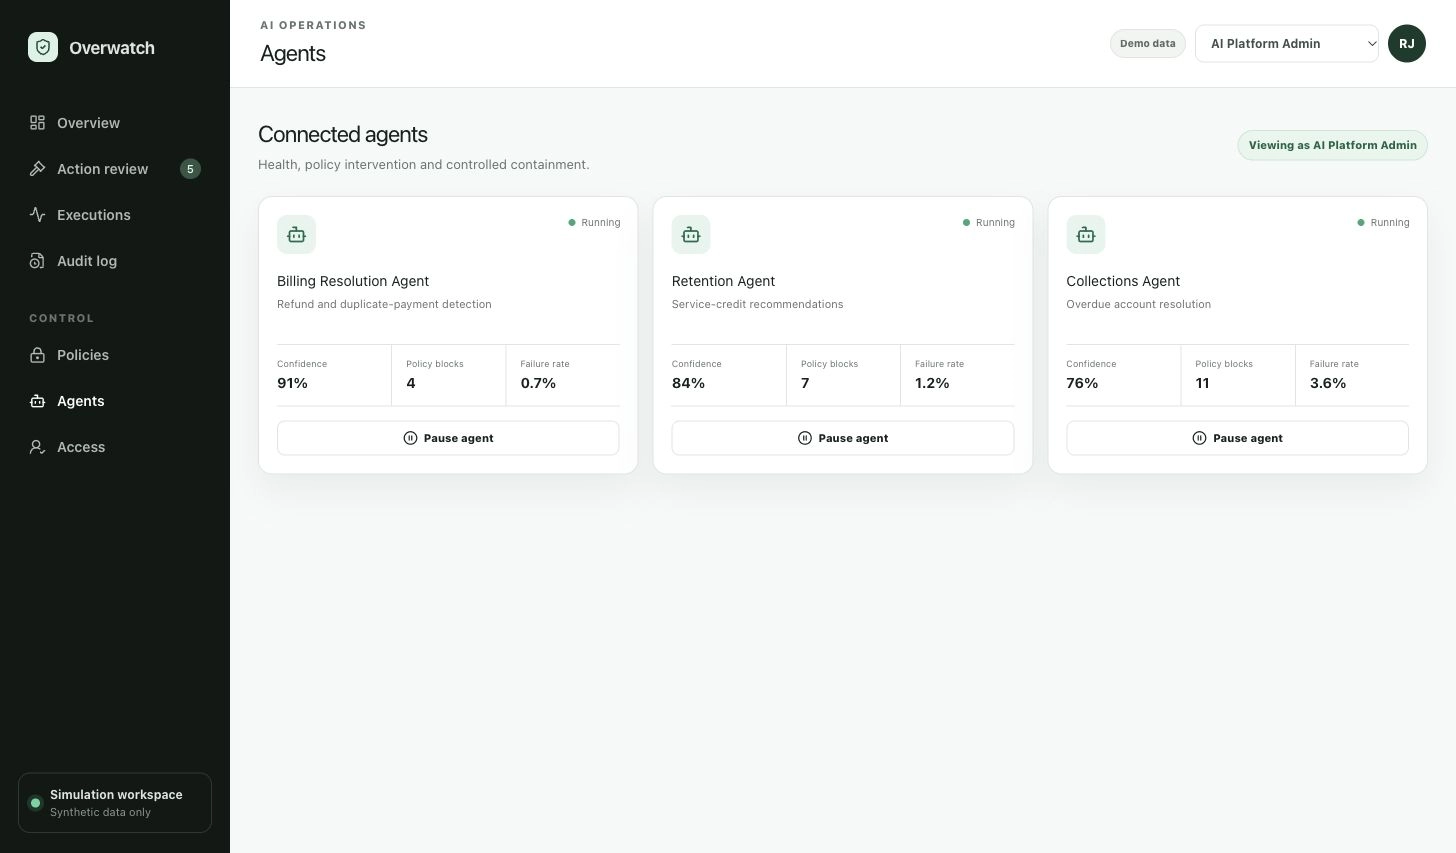1456x853 pixels.
Task: Click the Retention Agent title
Action: click(x=724, y=281)
